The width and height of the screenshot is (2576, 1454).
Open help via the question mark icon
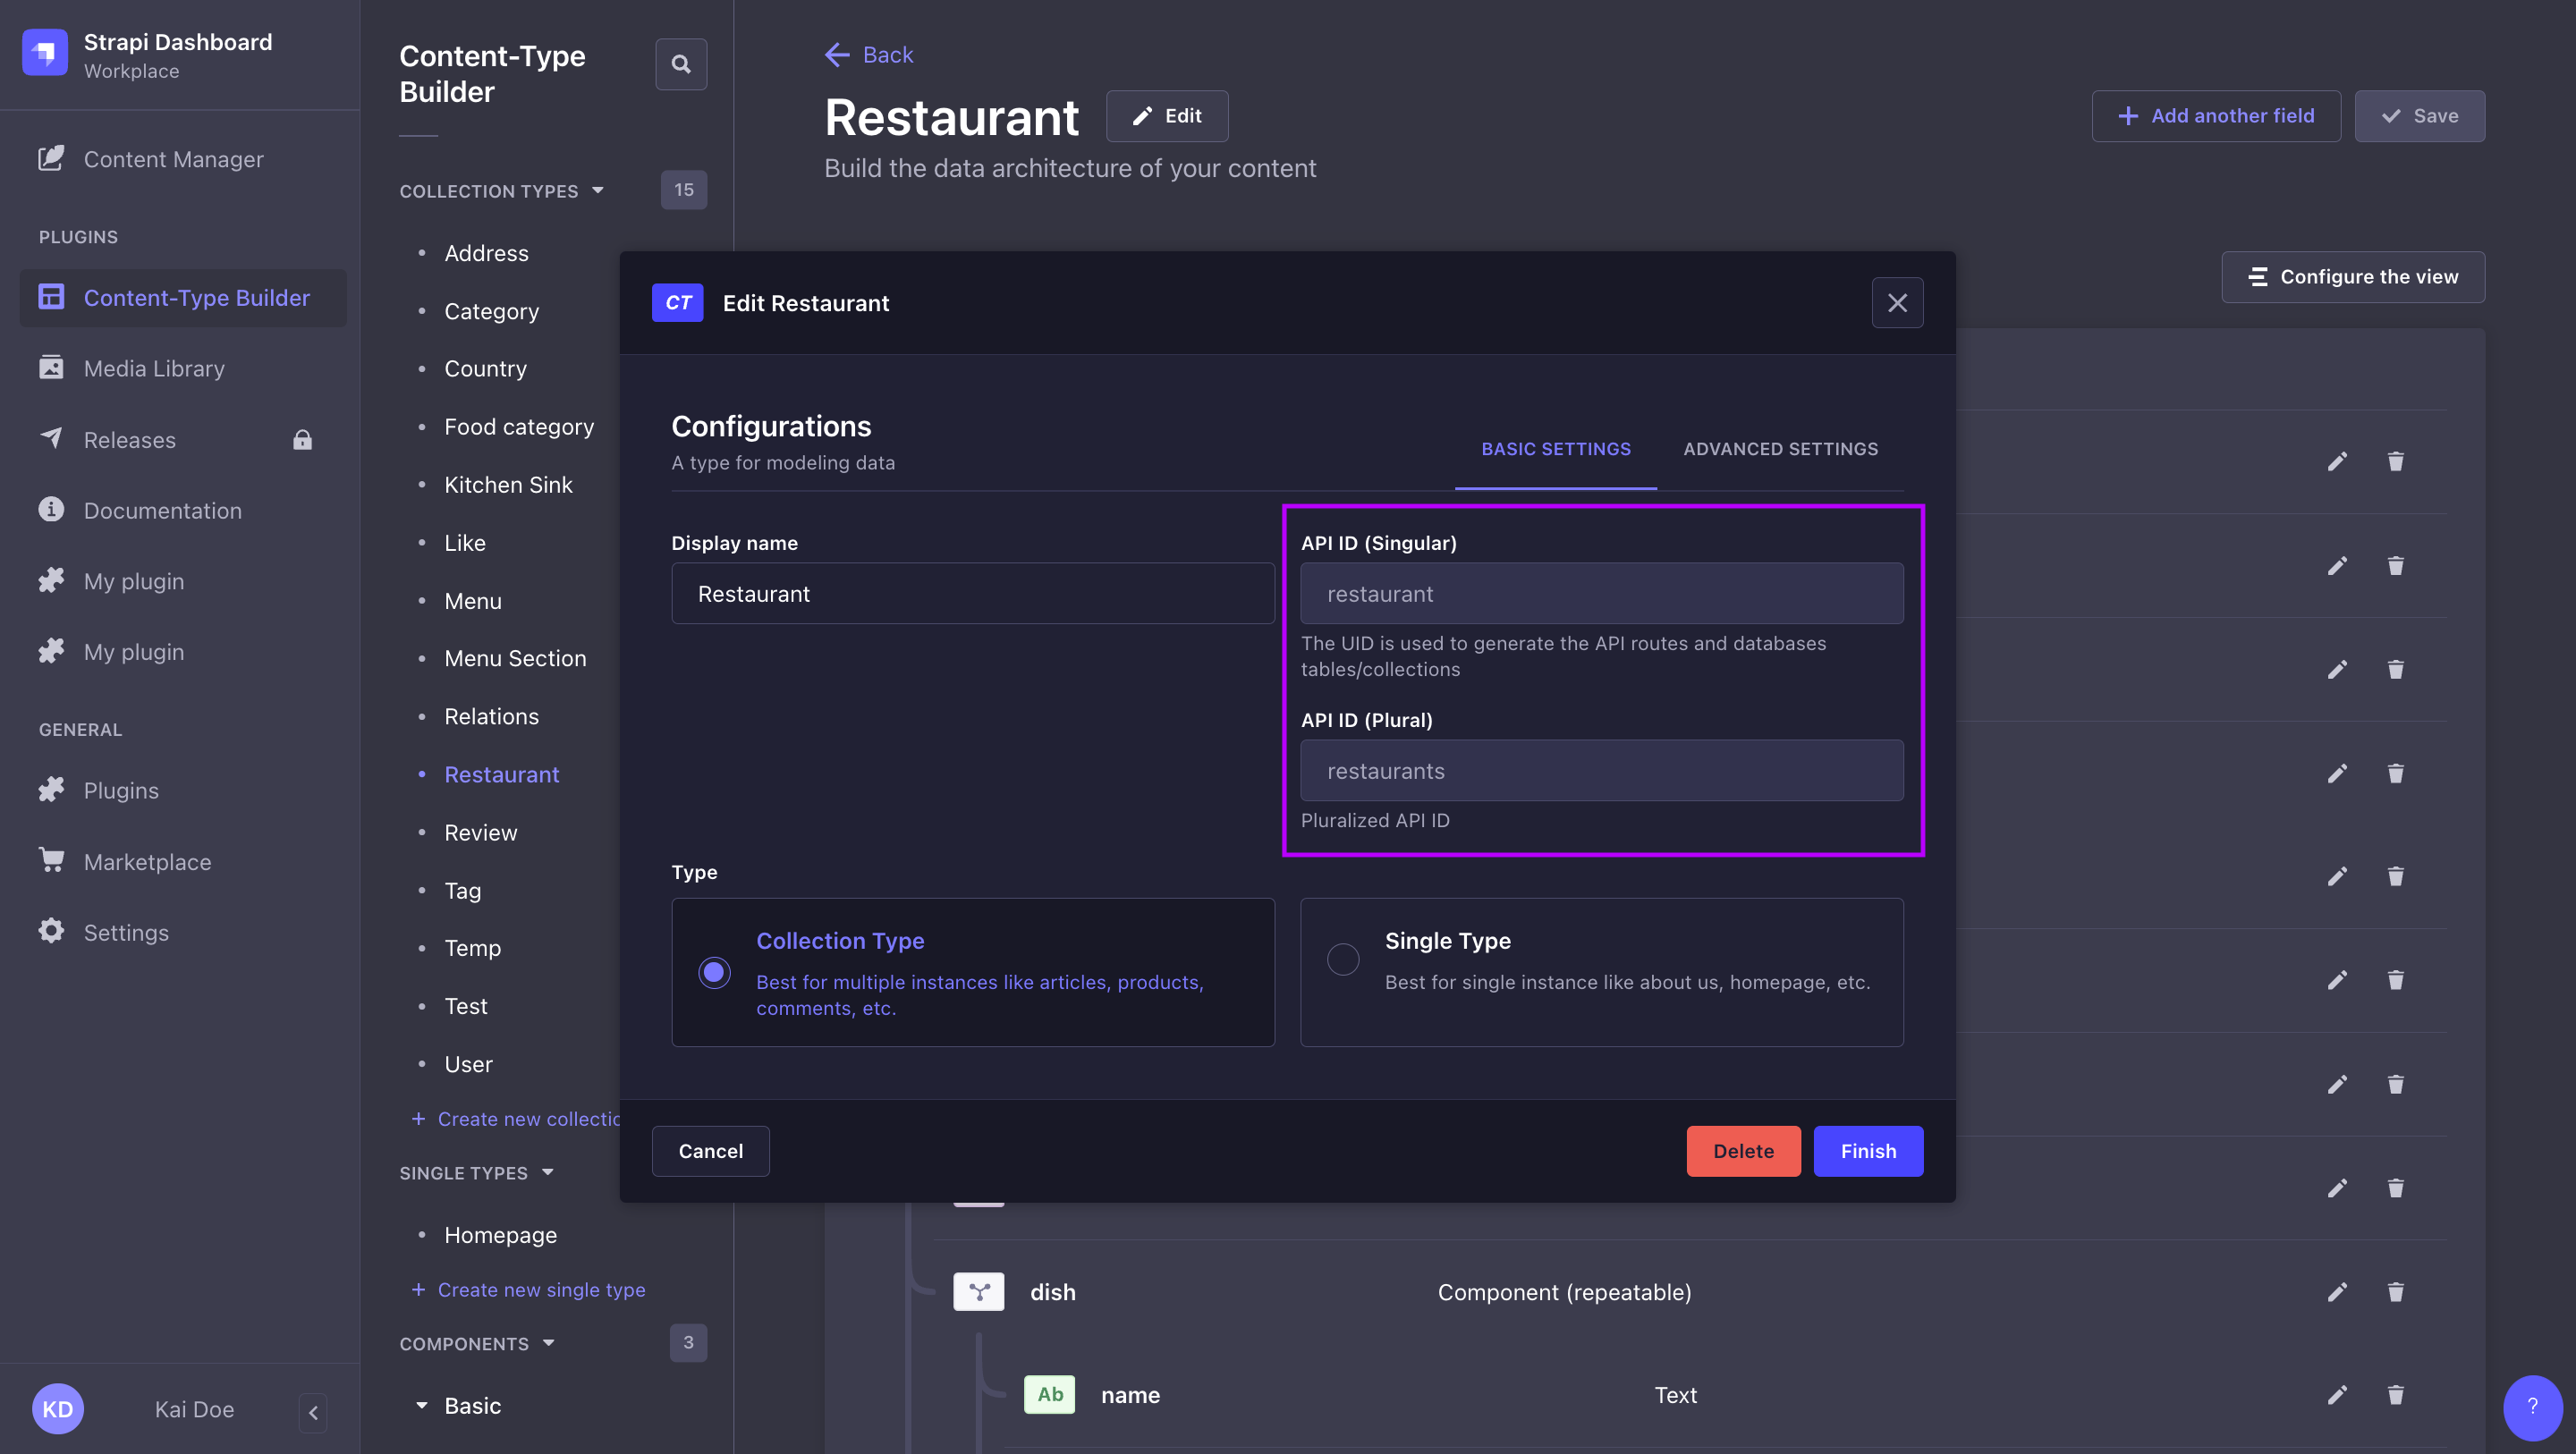[x=2533, y=1408]
